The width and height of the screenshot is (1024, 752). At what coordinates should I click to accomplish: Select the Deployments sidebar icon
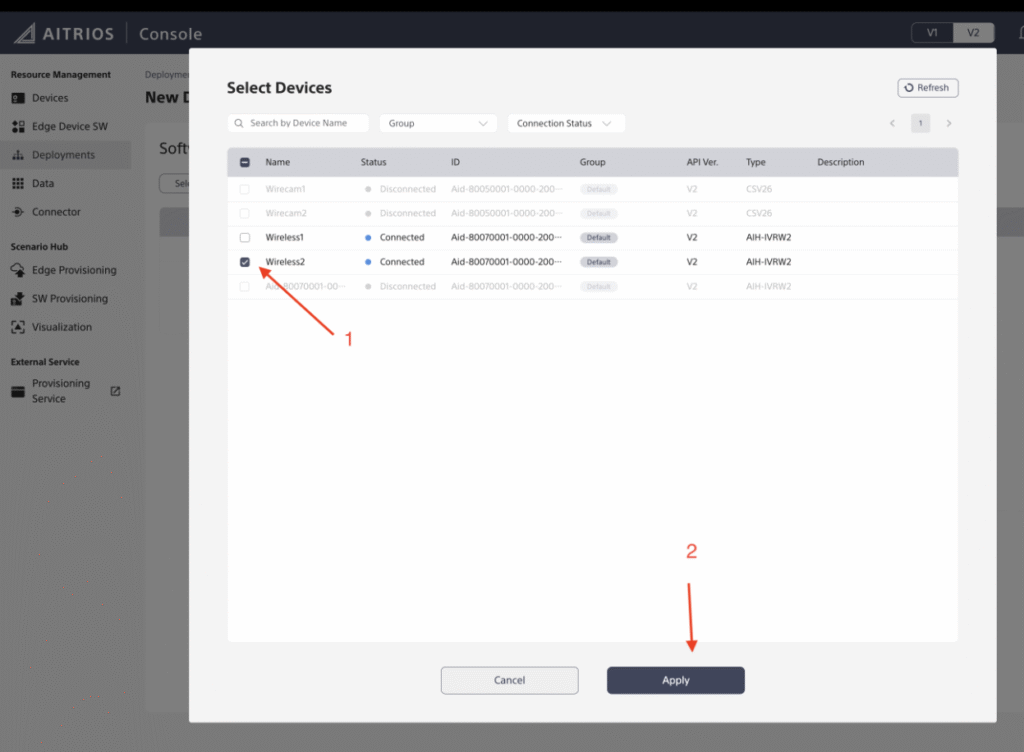[x=18, y=155]
